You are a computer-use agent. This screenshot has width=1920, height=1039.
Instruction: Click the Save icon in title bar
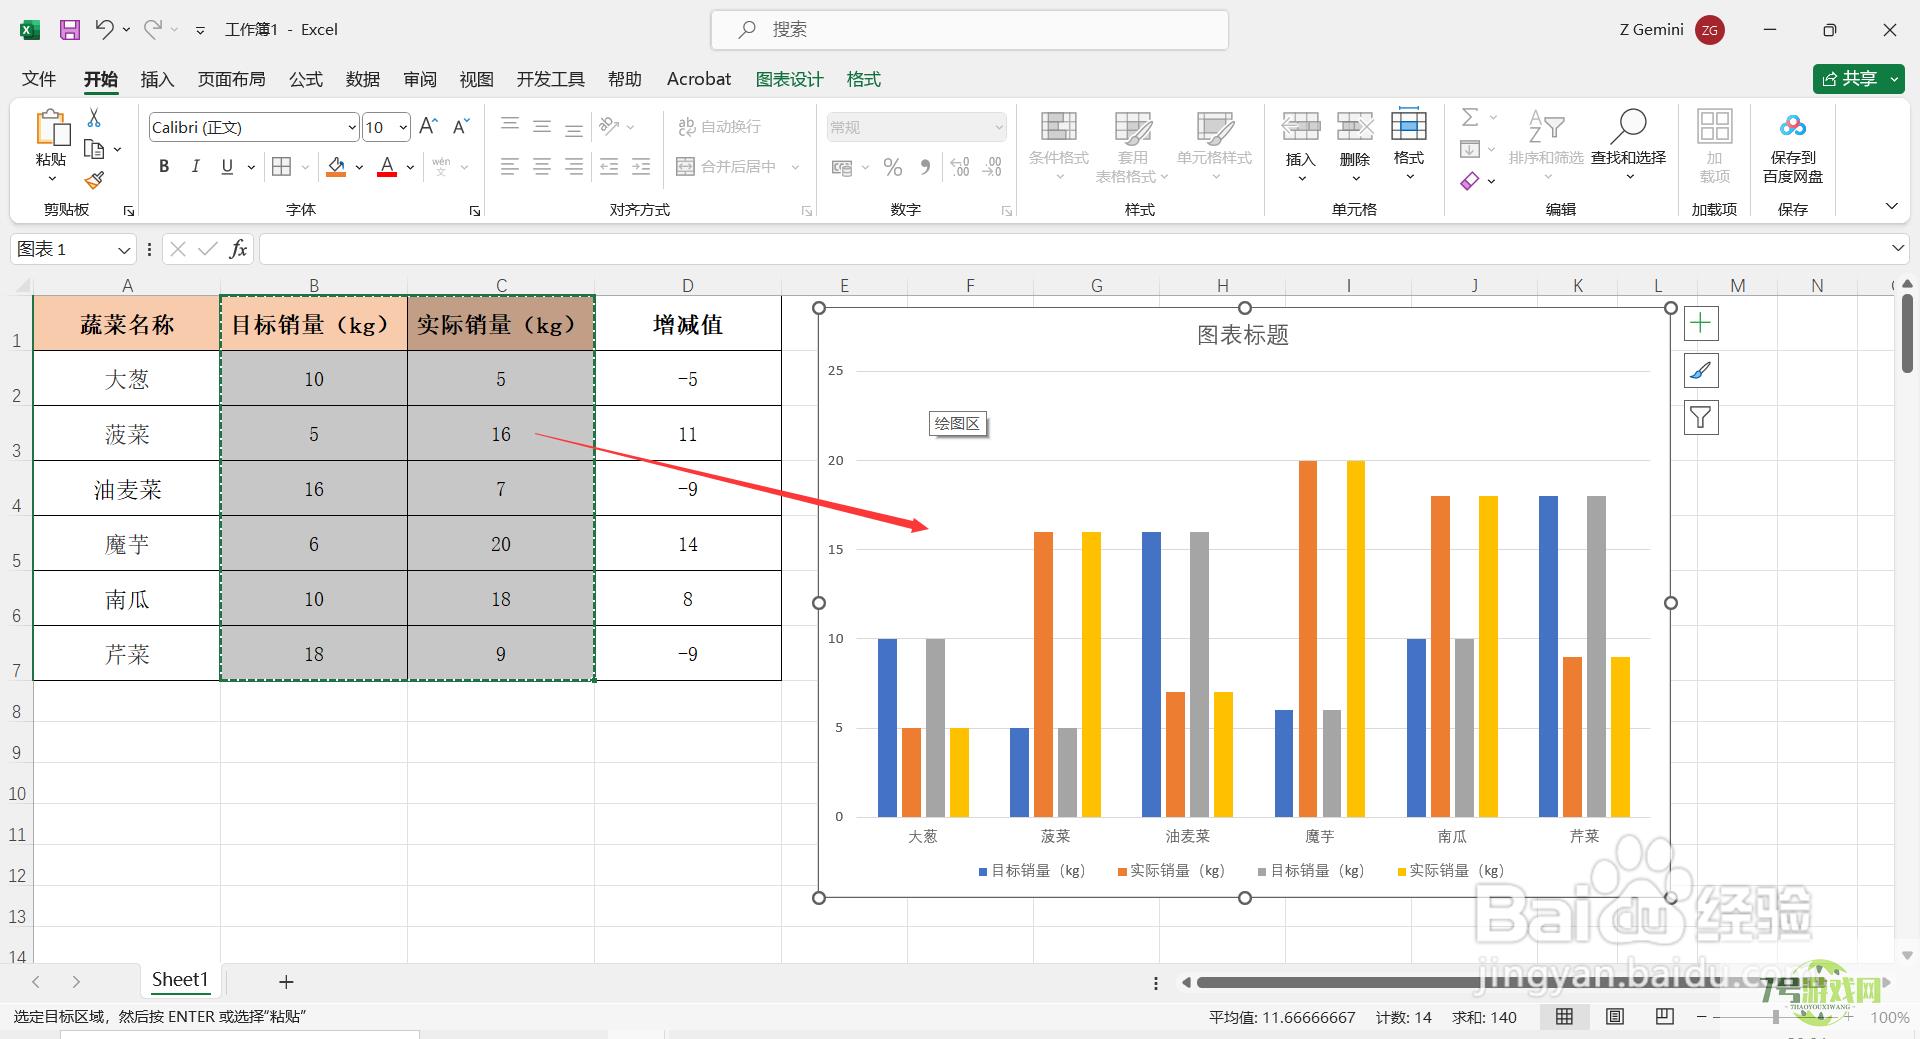coord(69,30)
